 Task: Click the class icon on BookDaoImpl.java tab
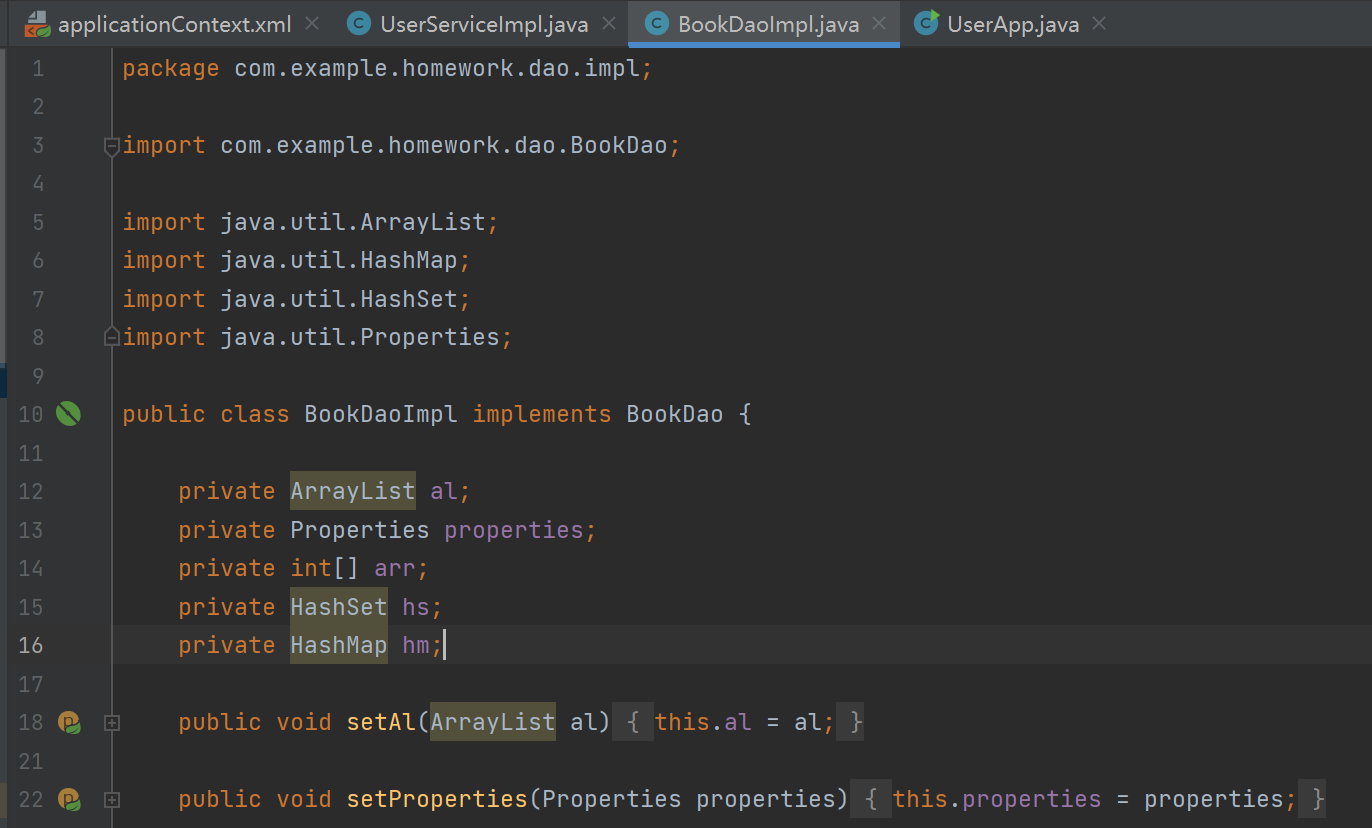[656, 24]
